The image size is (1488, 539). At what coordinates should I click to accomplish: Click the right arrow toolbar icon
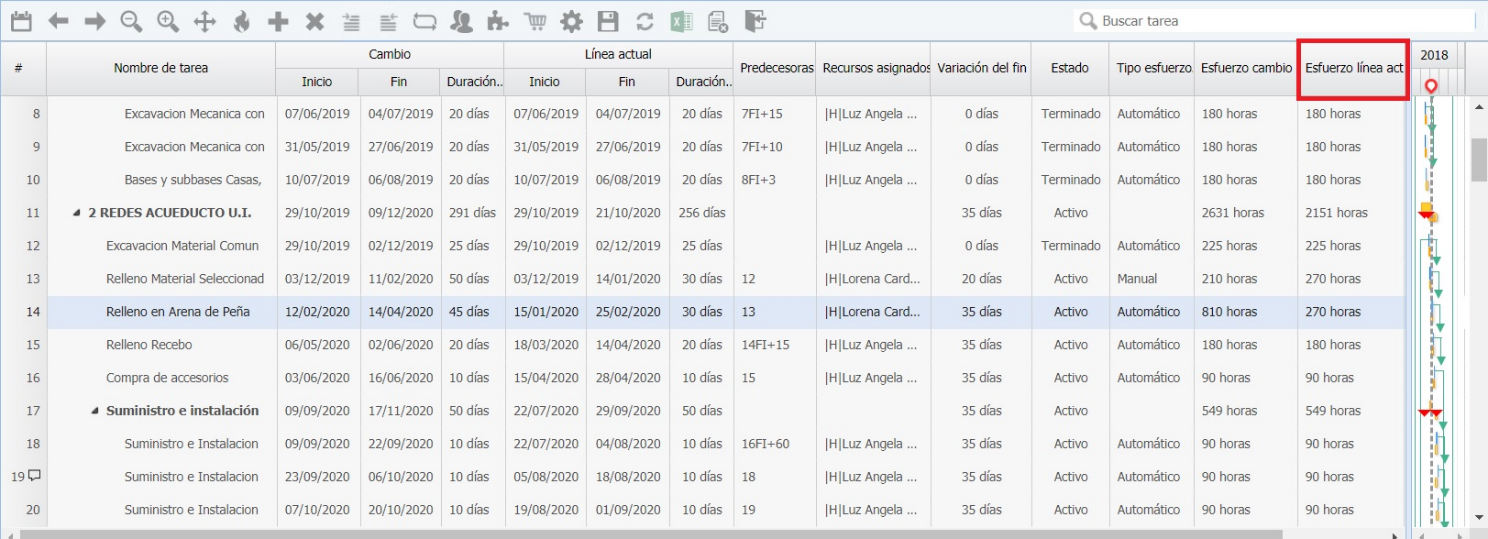point(95,20)
